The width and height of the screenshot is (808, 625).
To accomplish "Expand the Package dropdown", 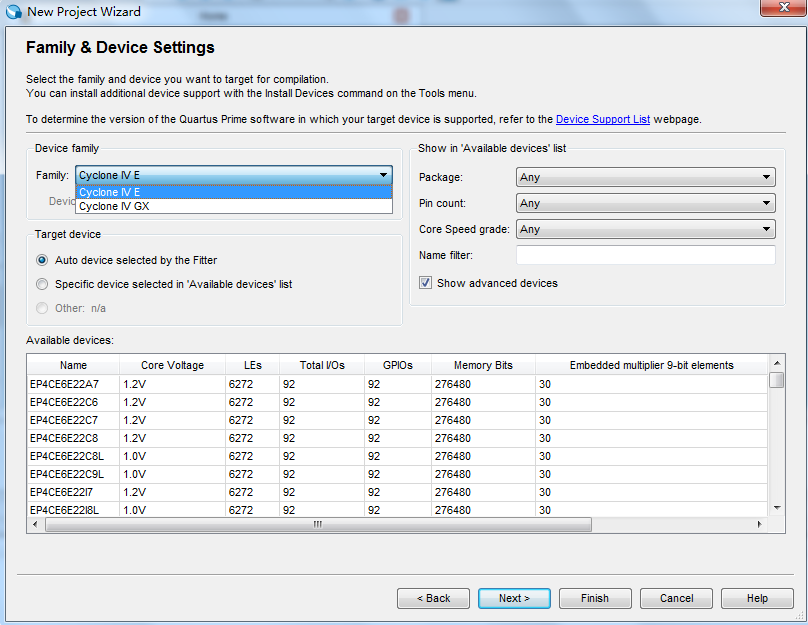I will click(x=645, y=177).
